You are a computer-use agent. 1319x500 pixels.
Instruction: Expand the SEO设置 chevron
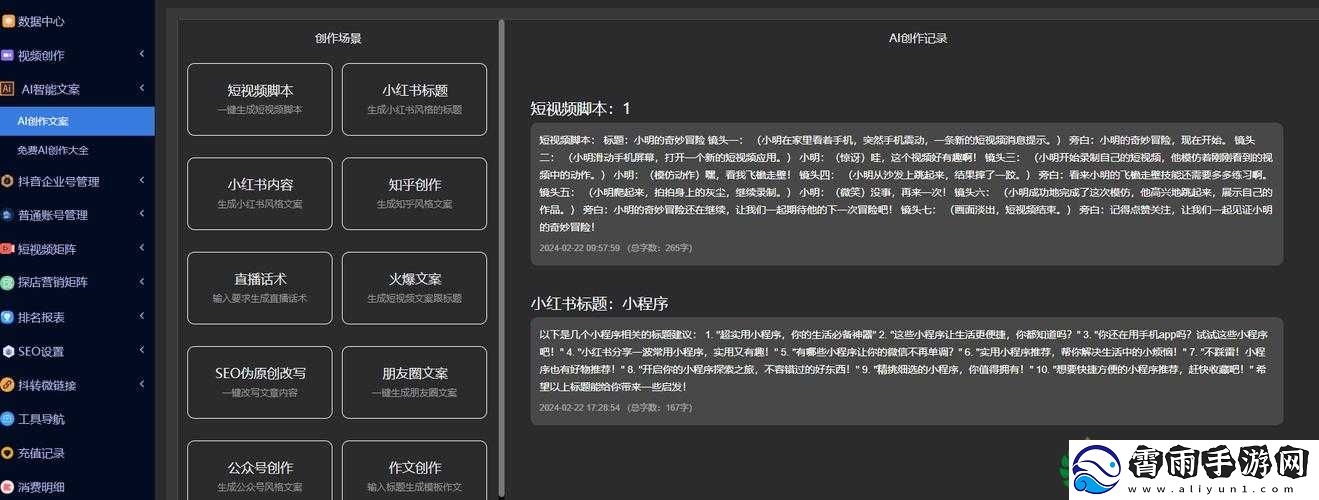(x=141, y=351)
